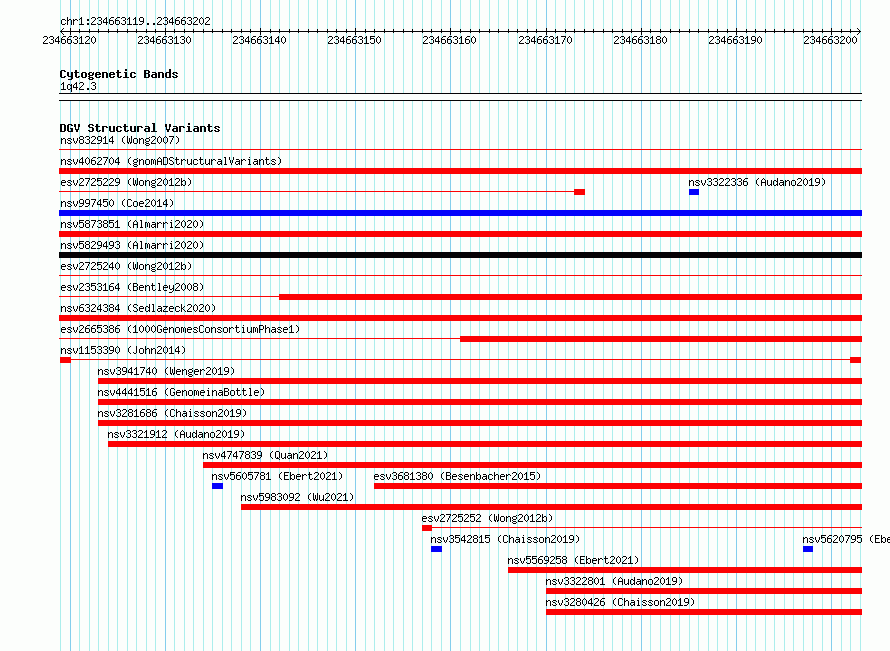
Task: Click the blue nsv997450 Coe2014 bar
Action: coord(460,213)
